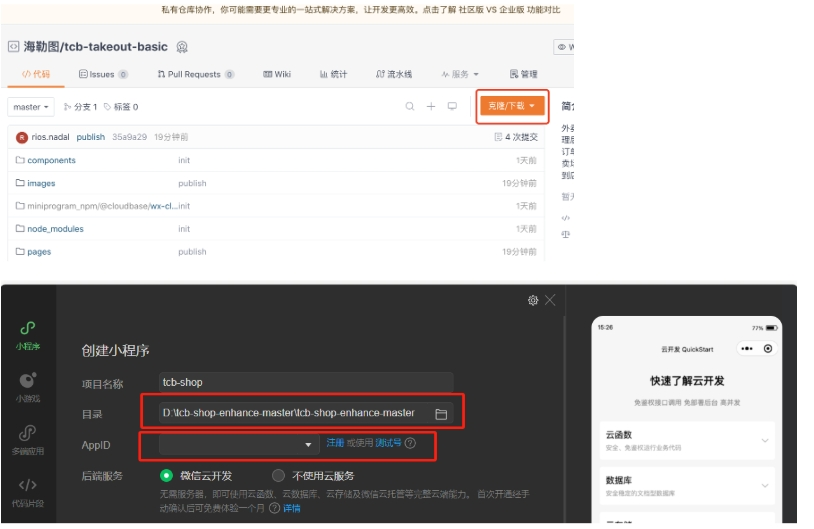Click the publish commit message link
Viewport: 814px width, 529px height.
pyautogui.click(x=91, y=137)
